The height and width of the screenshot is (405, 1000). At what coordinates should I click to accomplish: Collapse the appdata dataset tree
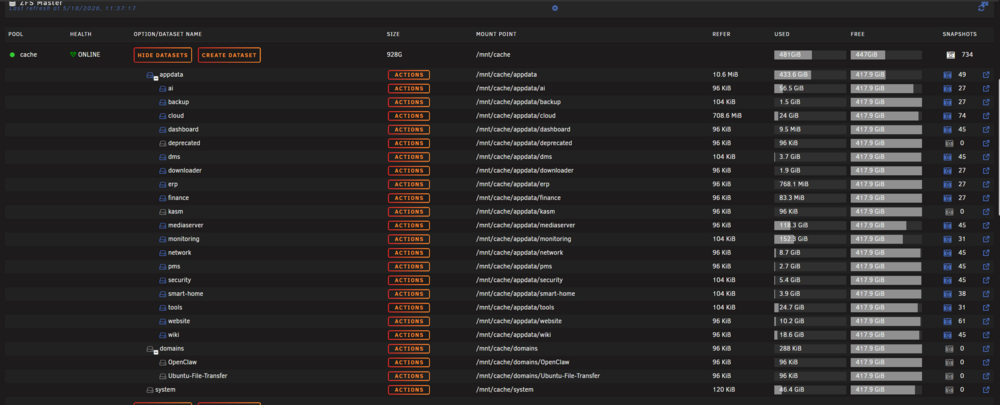156,79
